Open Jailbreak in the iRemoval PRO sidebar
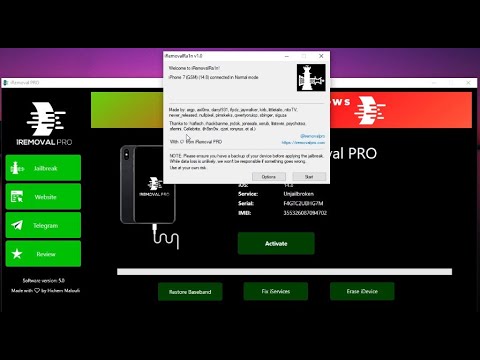This screenshot has width=480, height=360. point(43,168)
